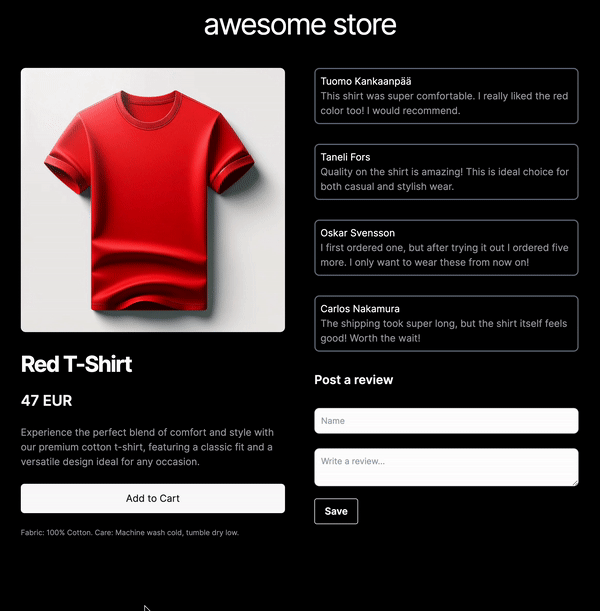The image size is (600, 611).
Task: Focus the Name input field
Action: [x=446, y=421]
